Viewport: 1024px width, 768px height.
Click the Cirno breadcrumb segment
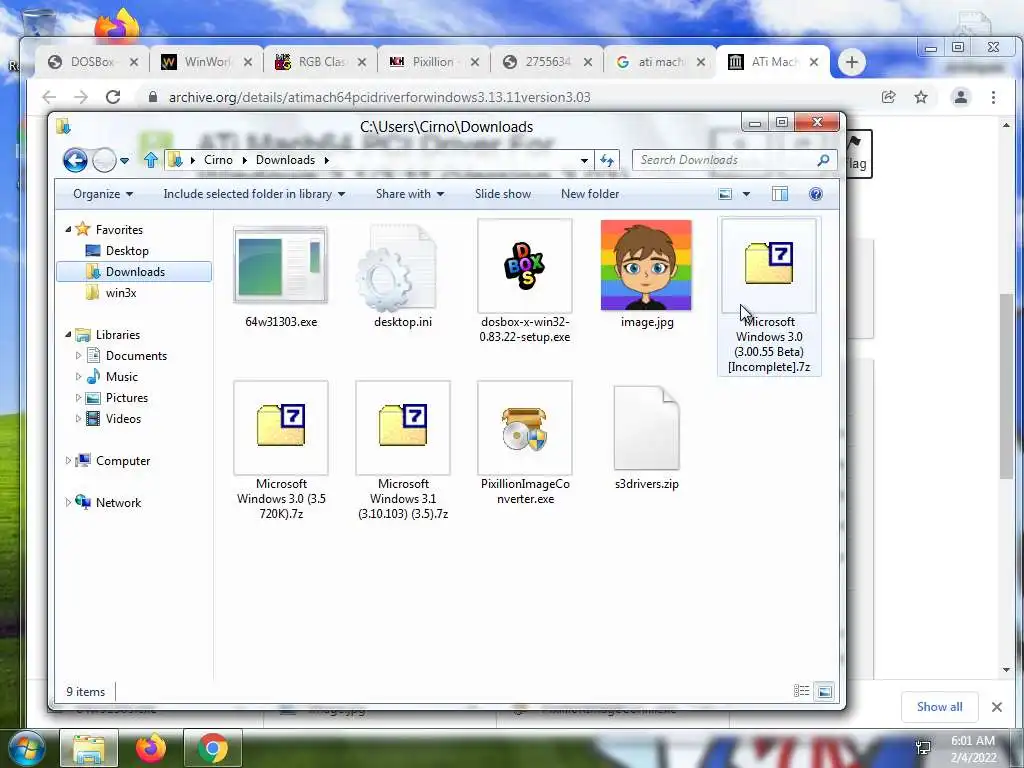[x=218, y=160]
